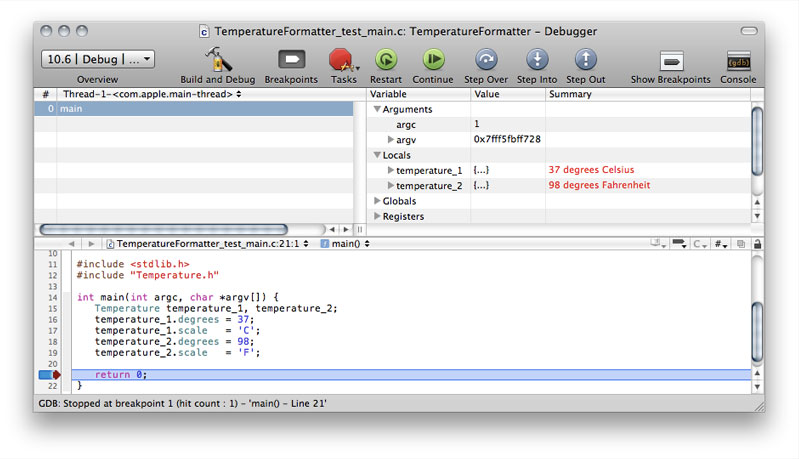
Task: Click the stack list scroll left arrow
Action: pyautogui.click(x=332, y=230)
